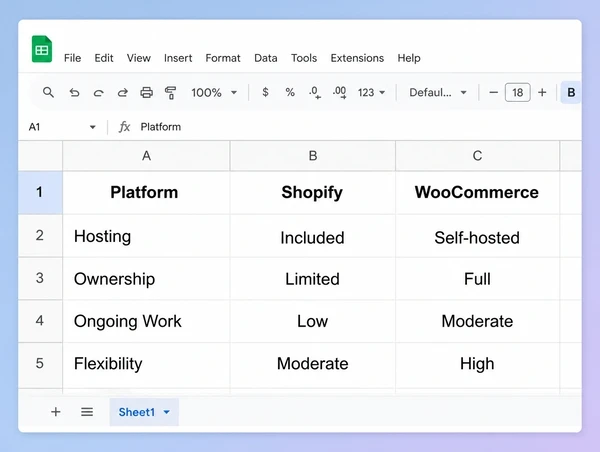600x452 pixels.
Task: Click the select-all corner box
Action: [40, 156]
